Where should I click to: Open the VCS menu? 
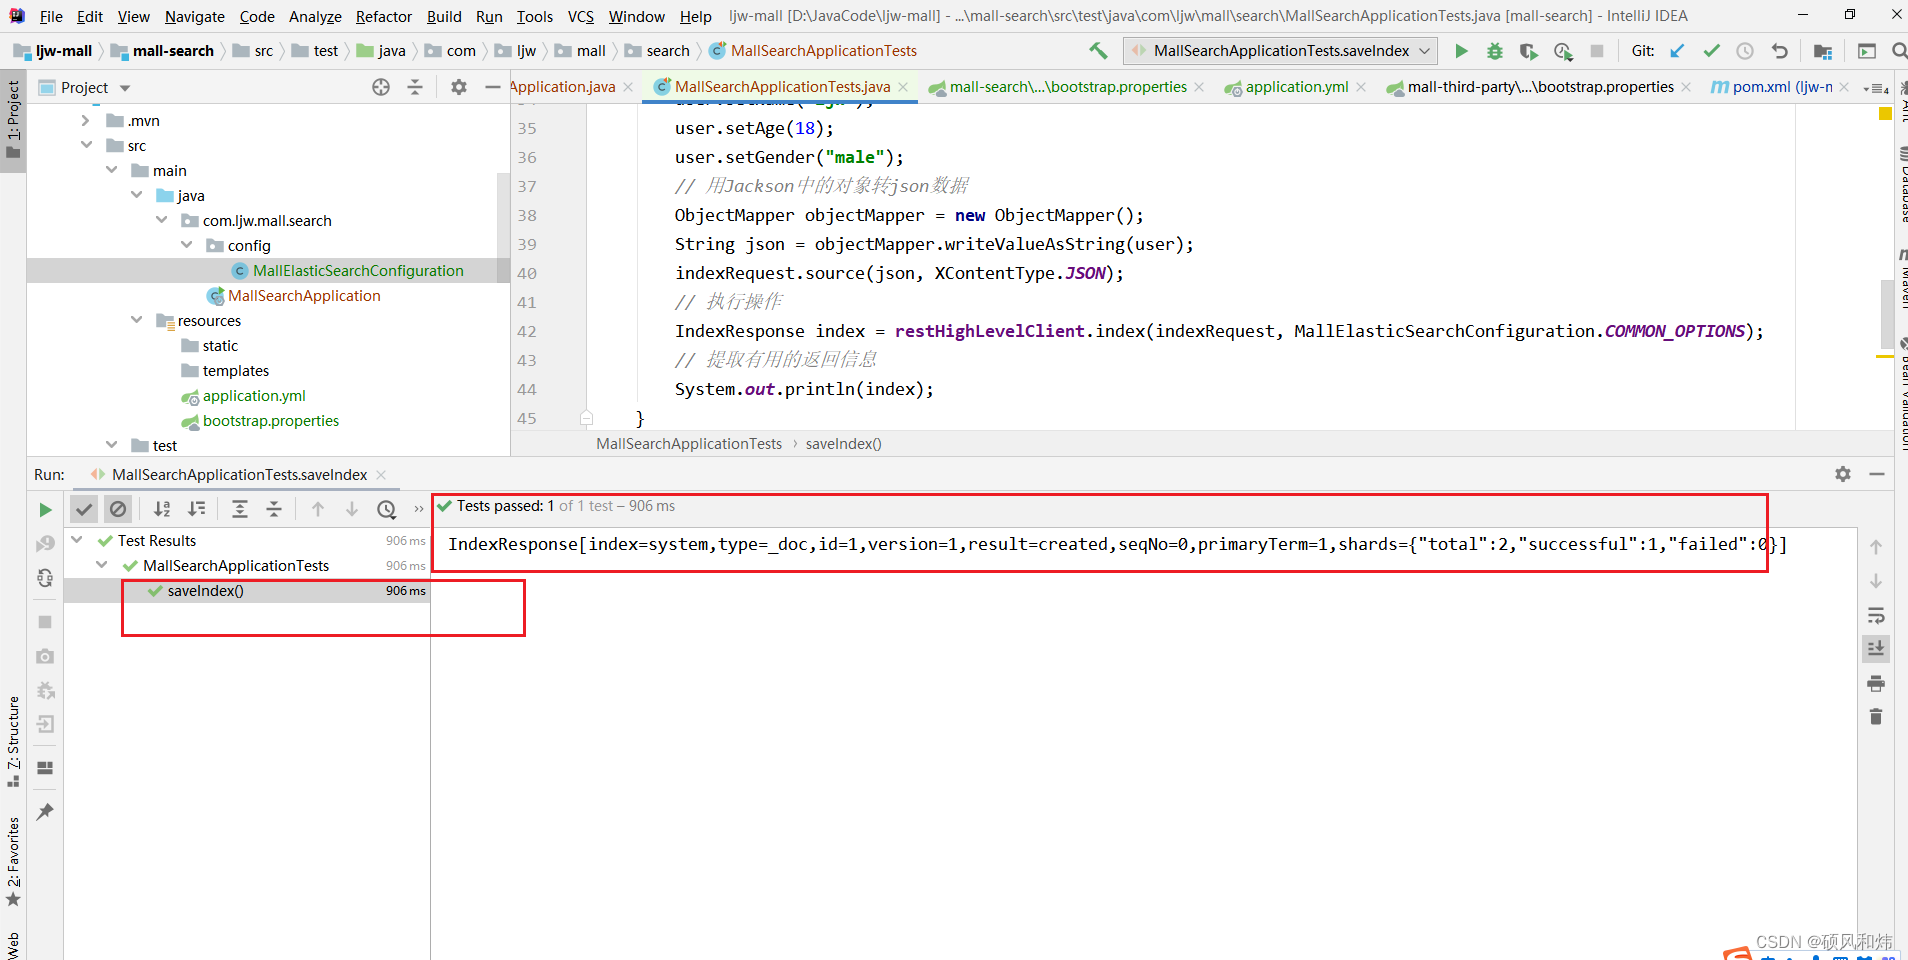(x=580, y=16)
